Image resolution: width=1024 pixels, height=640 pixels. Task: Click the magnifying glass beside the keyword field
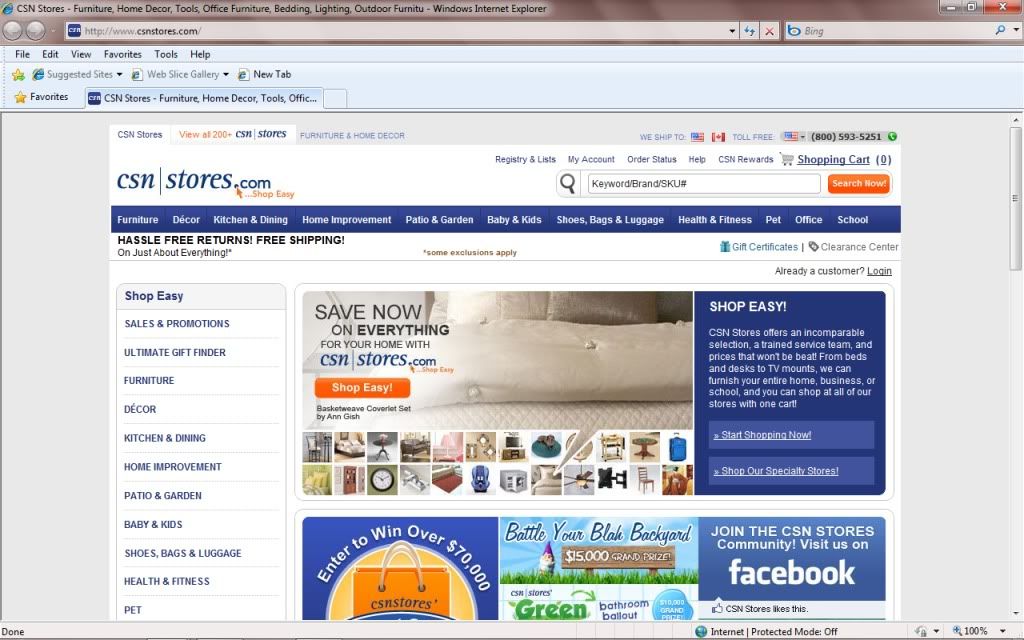pyautogui.click(x=568, y=184)
